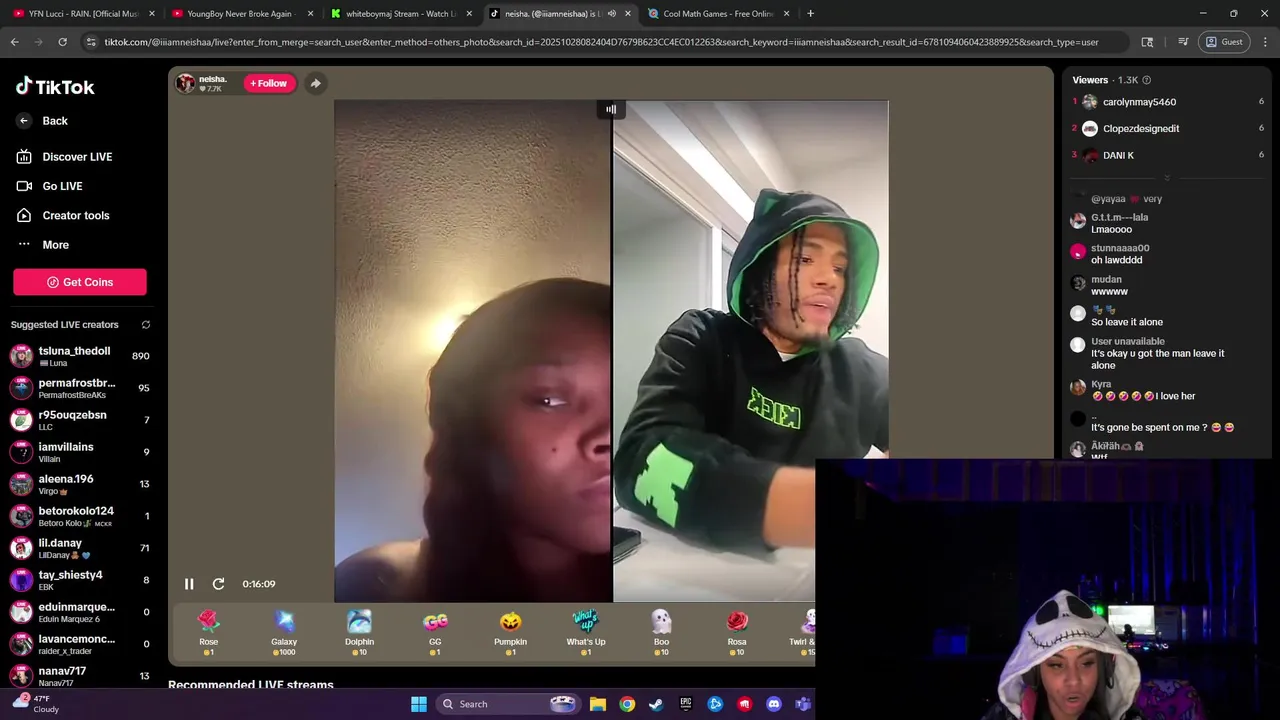Screen dimensions: 1280x720
Task: Reload the page in Chrome
Action: (62, 42)
